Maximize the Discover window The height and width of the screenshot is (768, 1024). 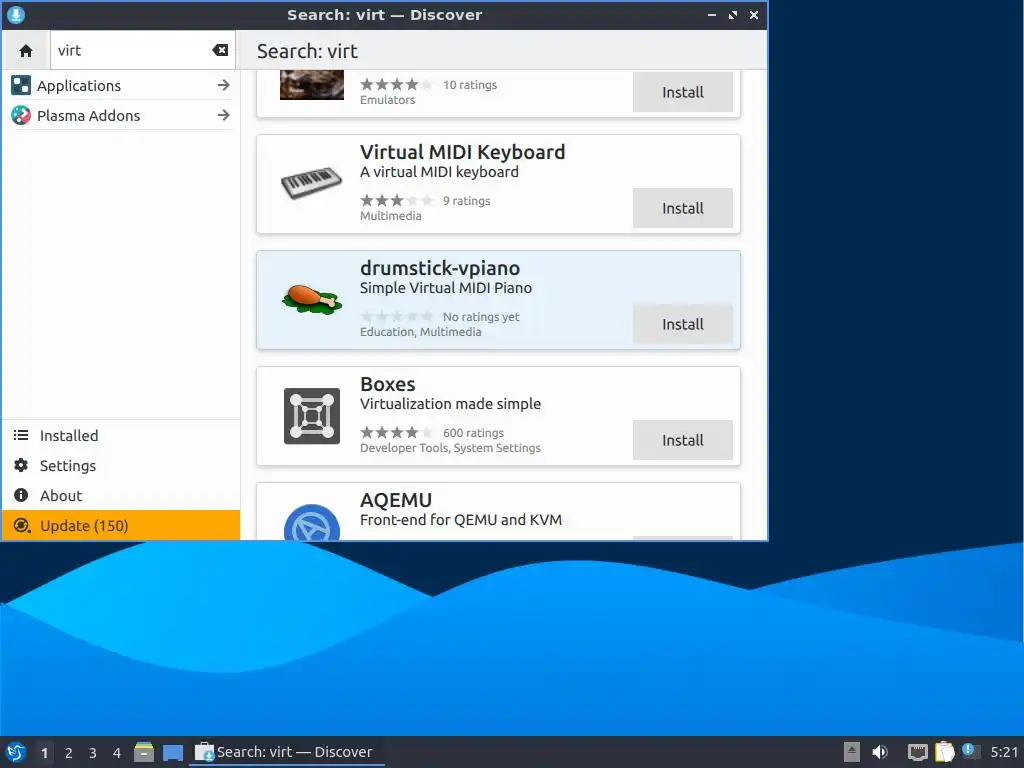[733, 14]
